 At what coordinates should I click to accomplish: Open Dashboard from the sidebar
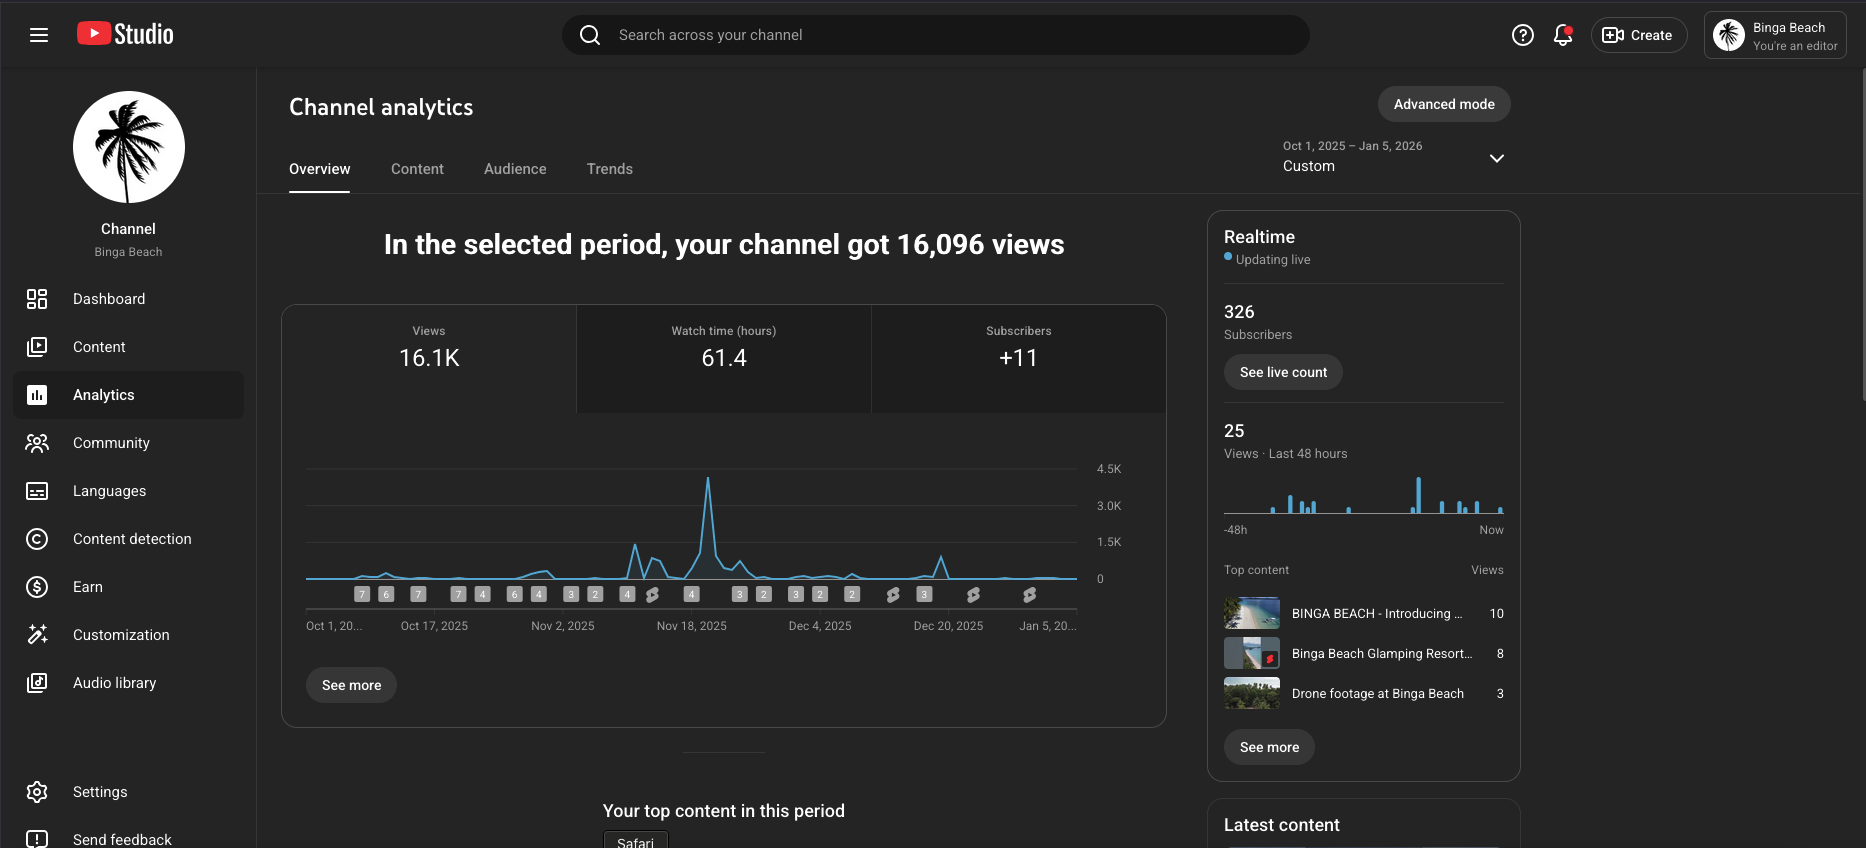pyautogui.click(x=128, y=299)
